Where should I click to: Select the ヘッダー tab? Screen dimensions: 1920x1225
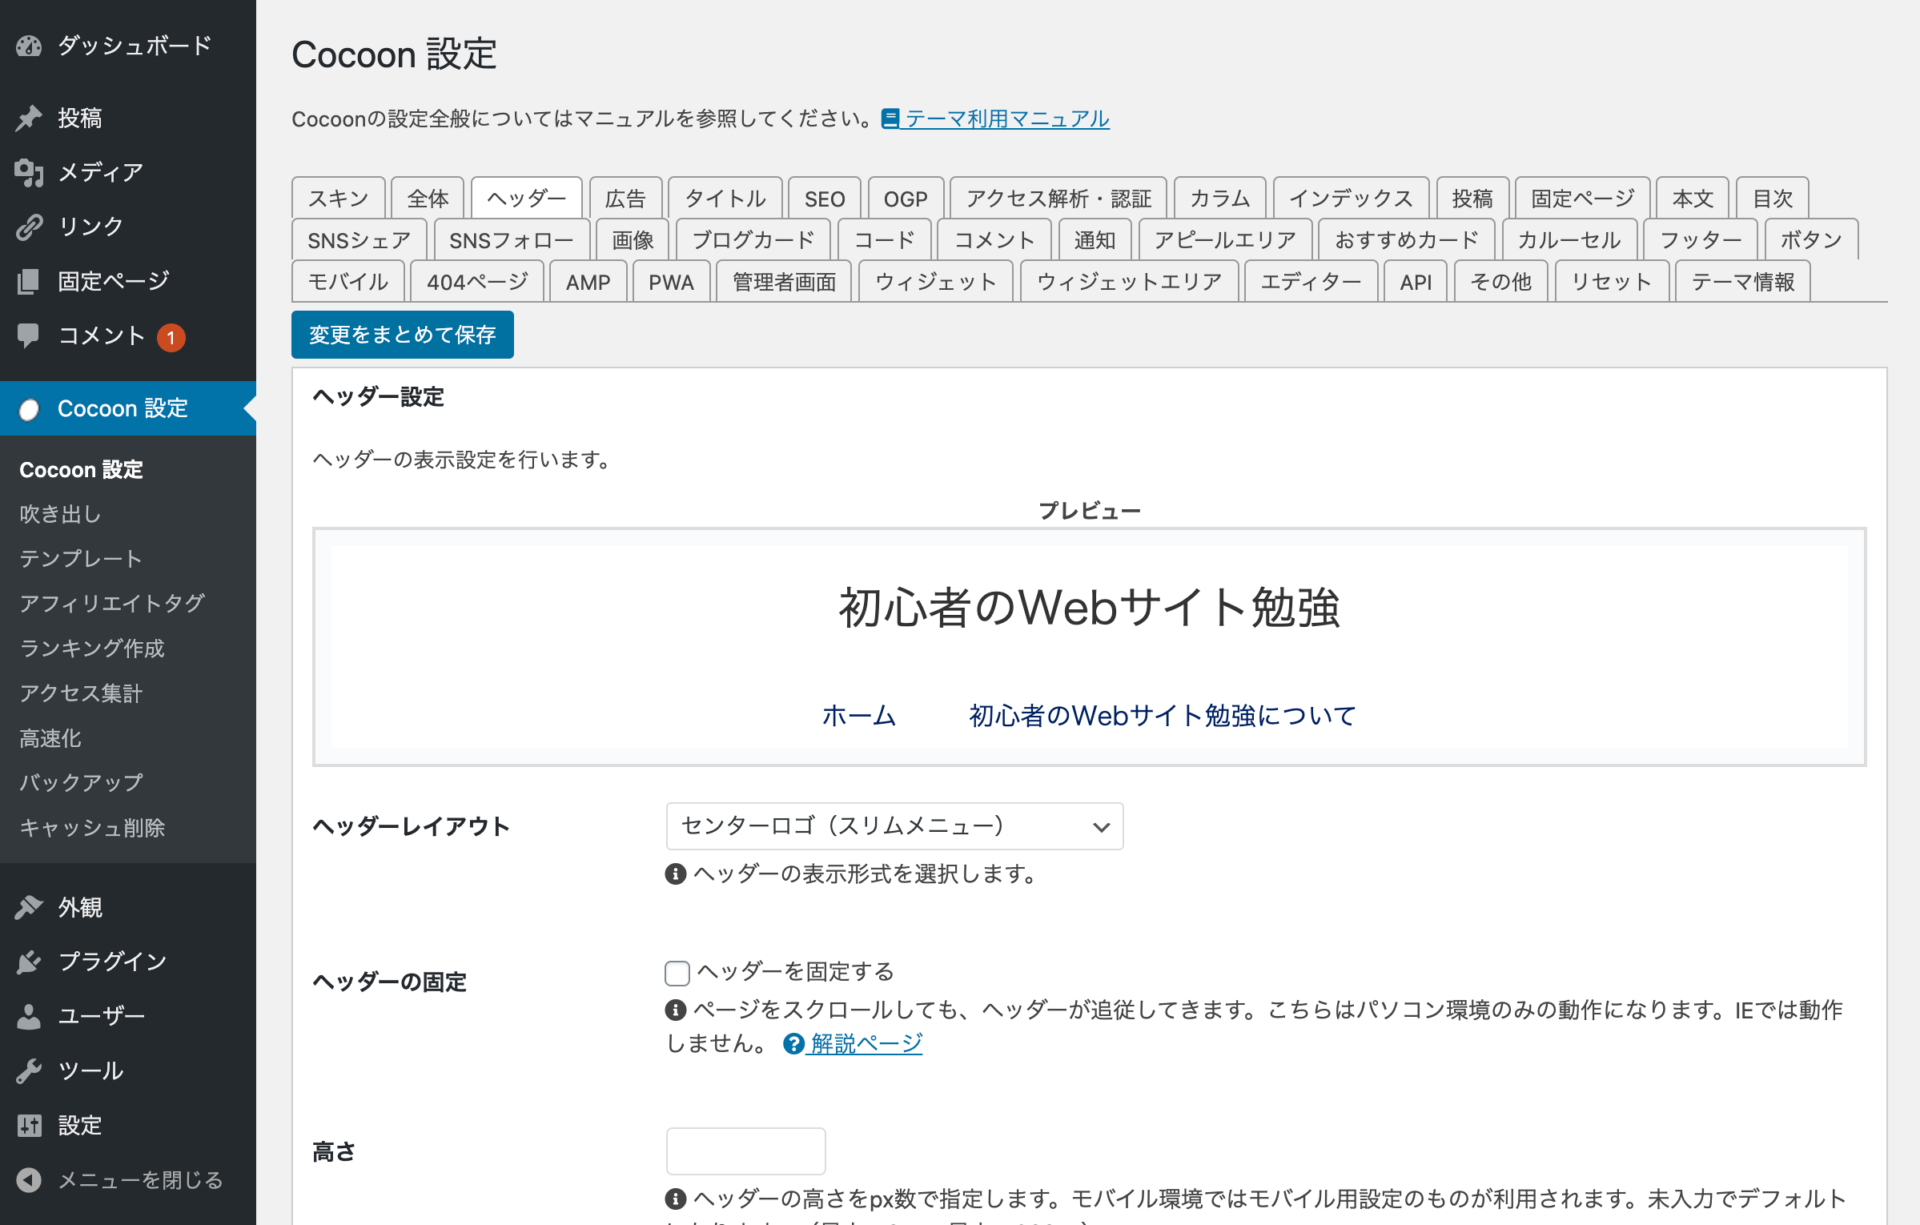[x=526, y=198]
